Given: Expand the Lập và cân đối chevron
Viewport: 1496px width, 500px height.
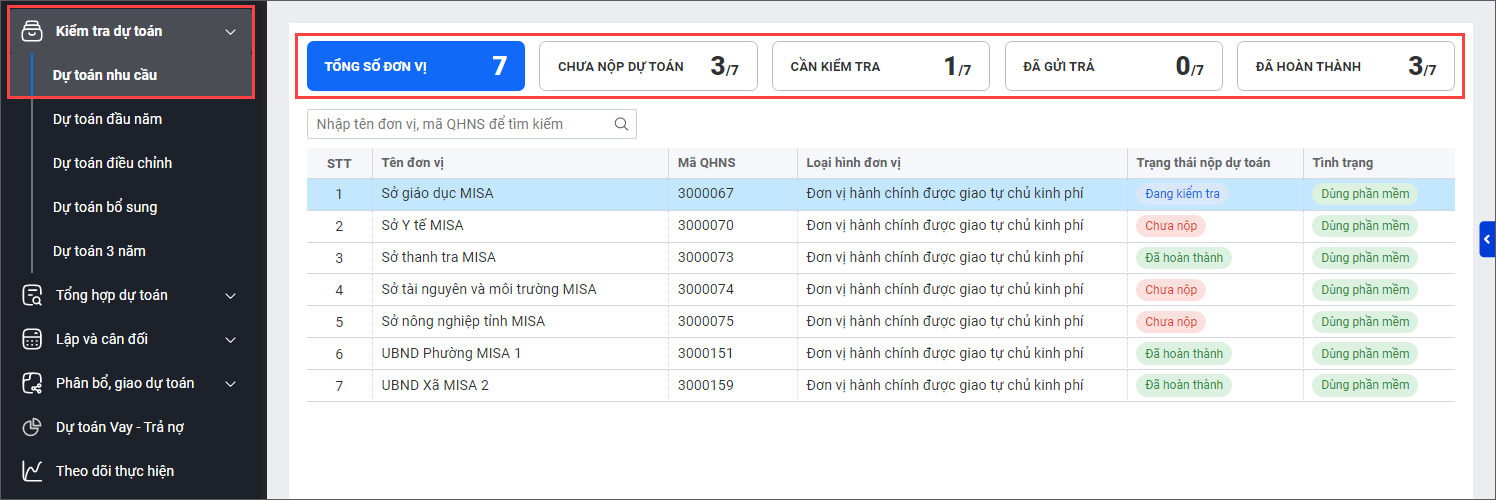Looking at the screenshot, I should click(231, 340).
